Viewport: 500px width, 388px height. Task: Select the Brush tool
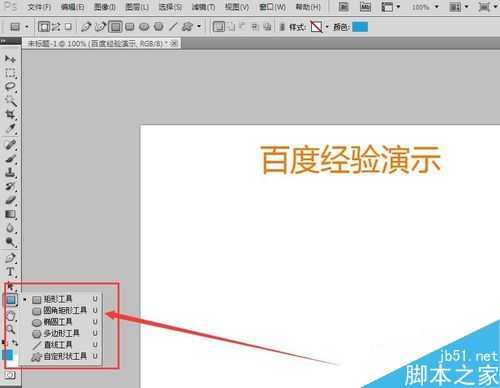tap(10, 159)
